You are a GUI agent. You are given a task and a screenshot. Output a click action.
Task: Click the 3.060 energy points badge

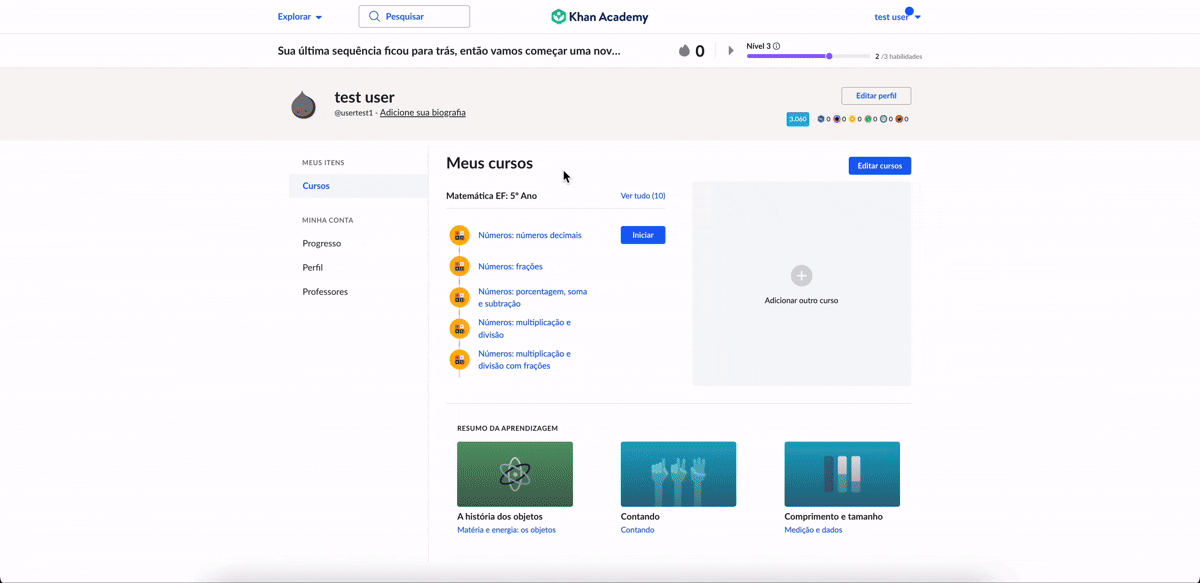tap(798, 119)
